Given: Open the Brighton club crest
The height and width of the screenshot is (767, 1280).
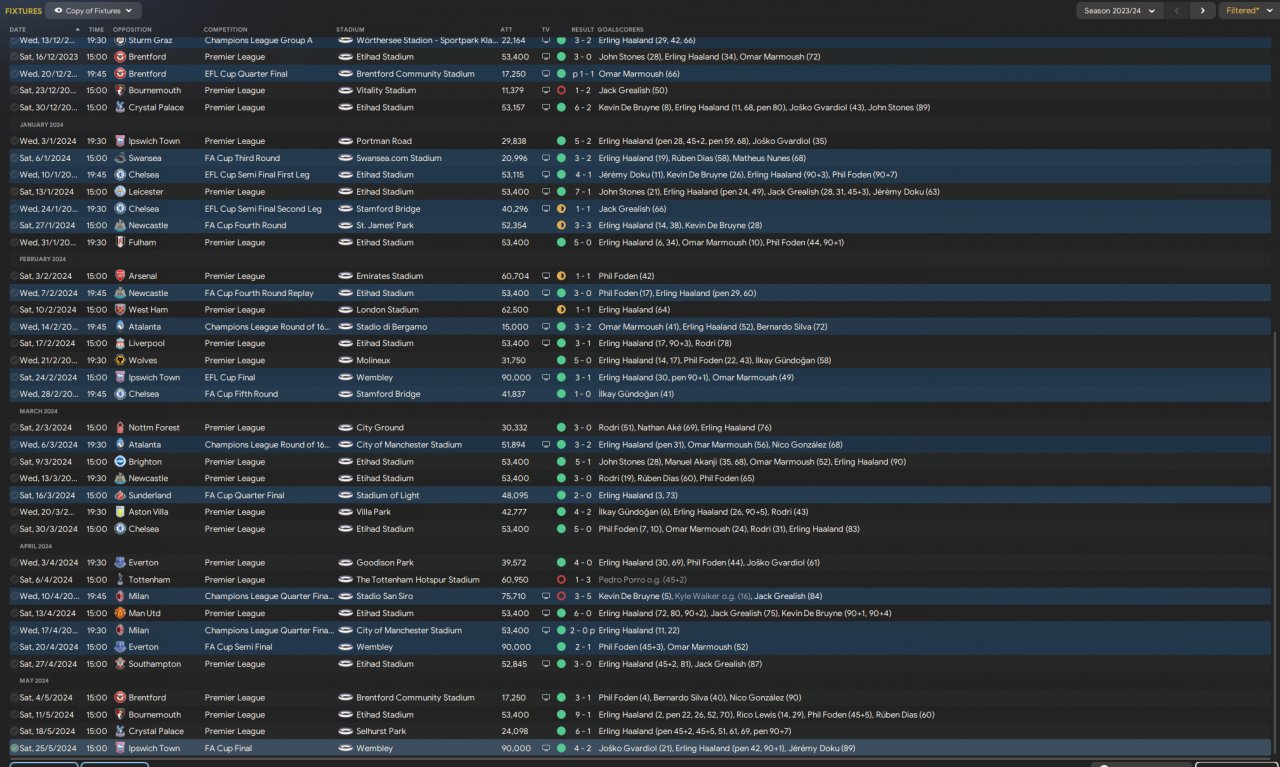Looking at the screenshot, I should [120, 462].
